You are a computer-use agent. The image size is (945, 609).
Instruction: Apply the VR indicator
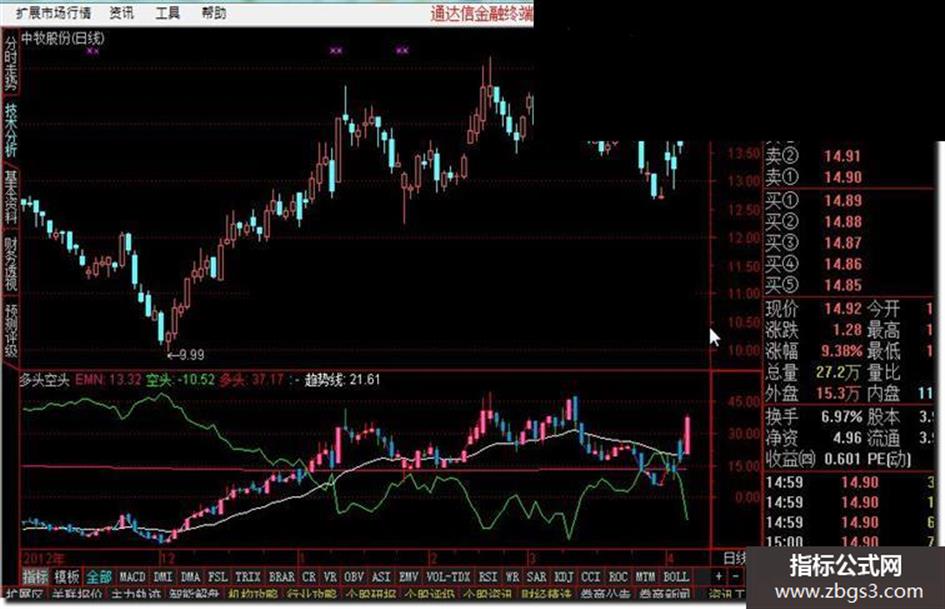(330, 577)
